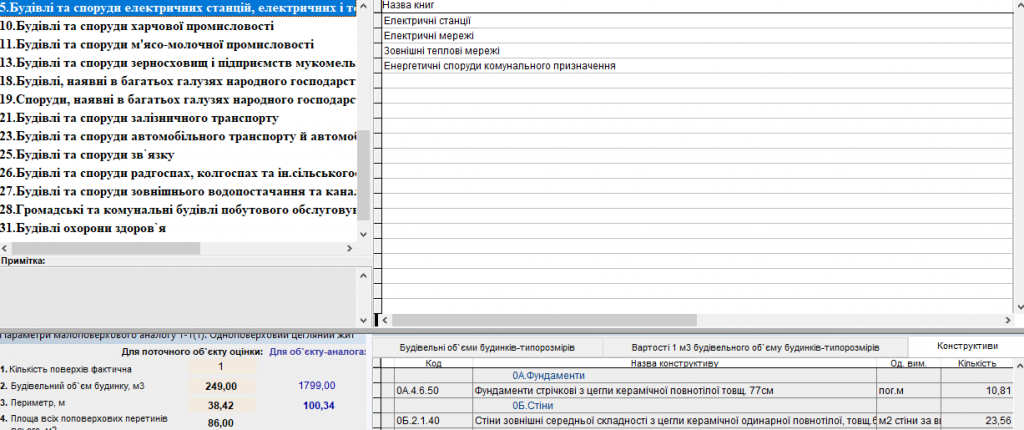Click categories list horizontal scrollbar thumb

point(106,248)
